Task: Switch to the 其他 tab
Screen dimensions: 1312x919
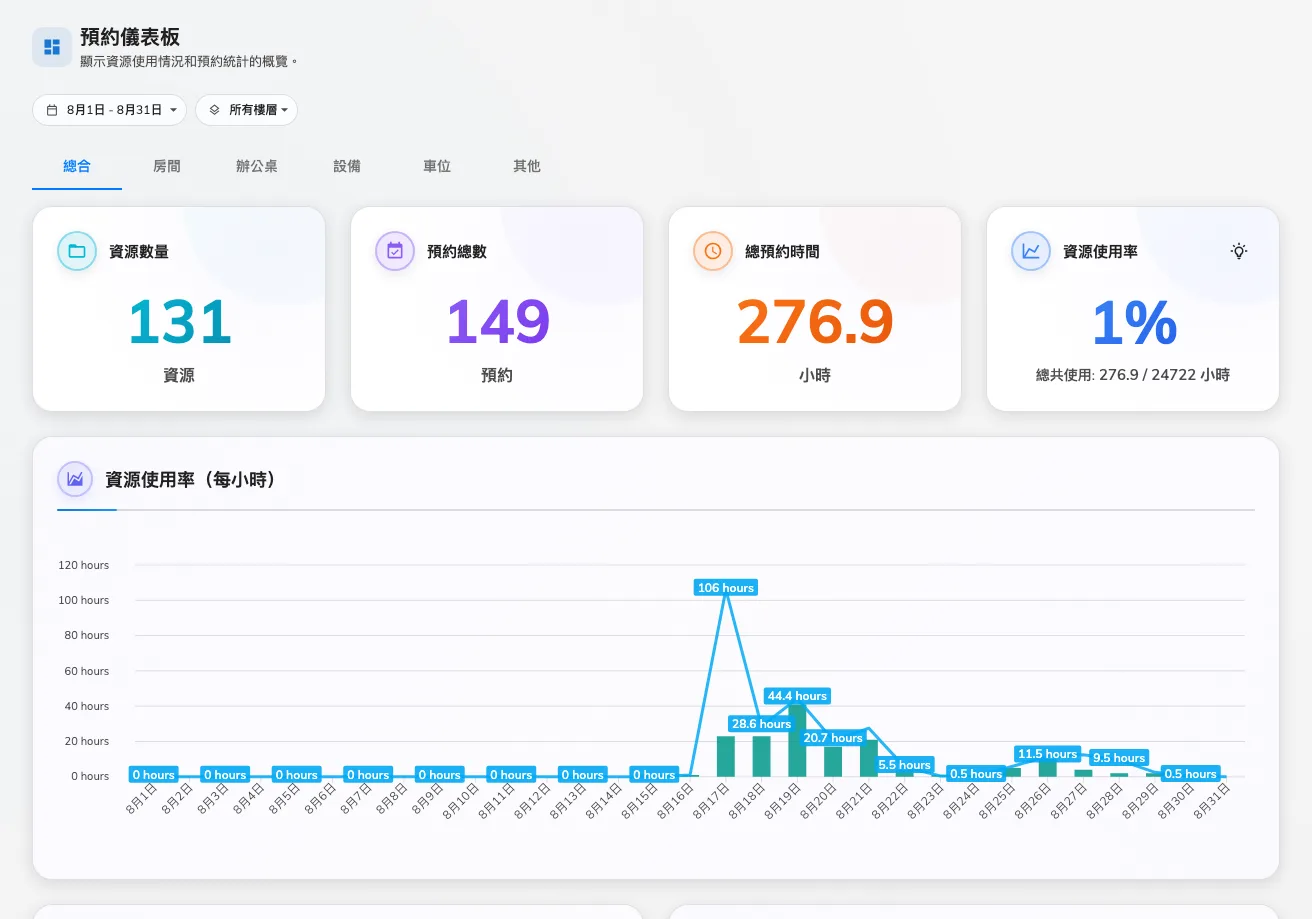Action: click(x=527, y=166)
